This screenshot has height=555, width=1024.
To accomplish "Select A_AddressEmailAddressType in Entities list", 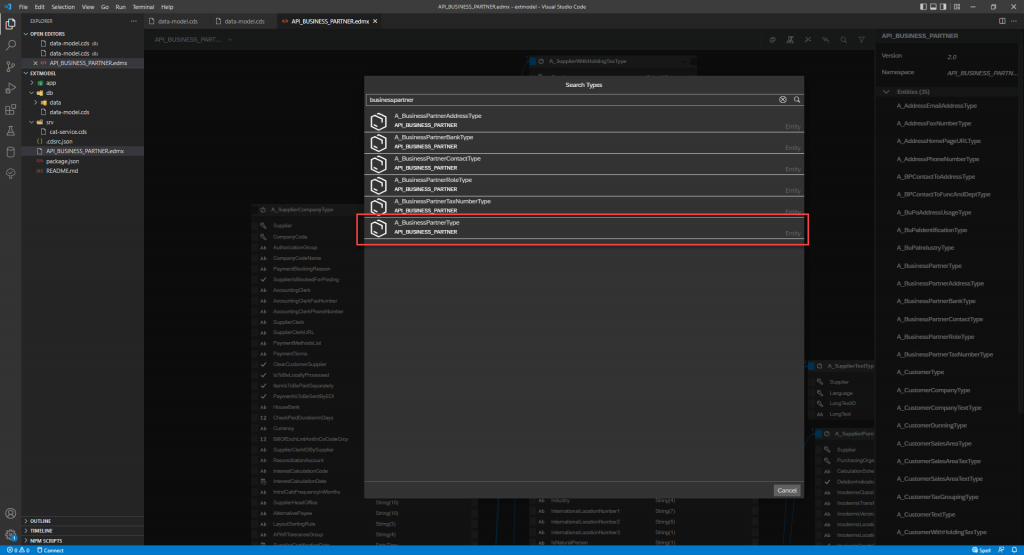I will (936, 106).
